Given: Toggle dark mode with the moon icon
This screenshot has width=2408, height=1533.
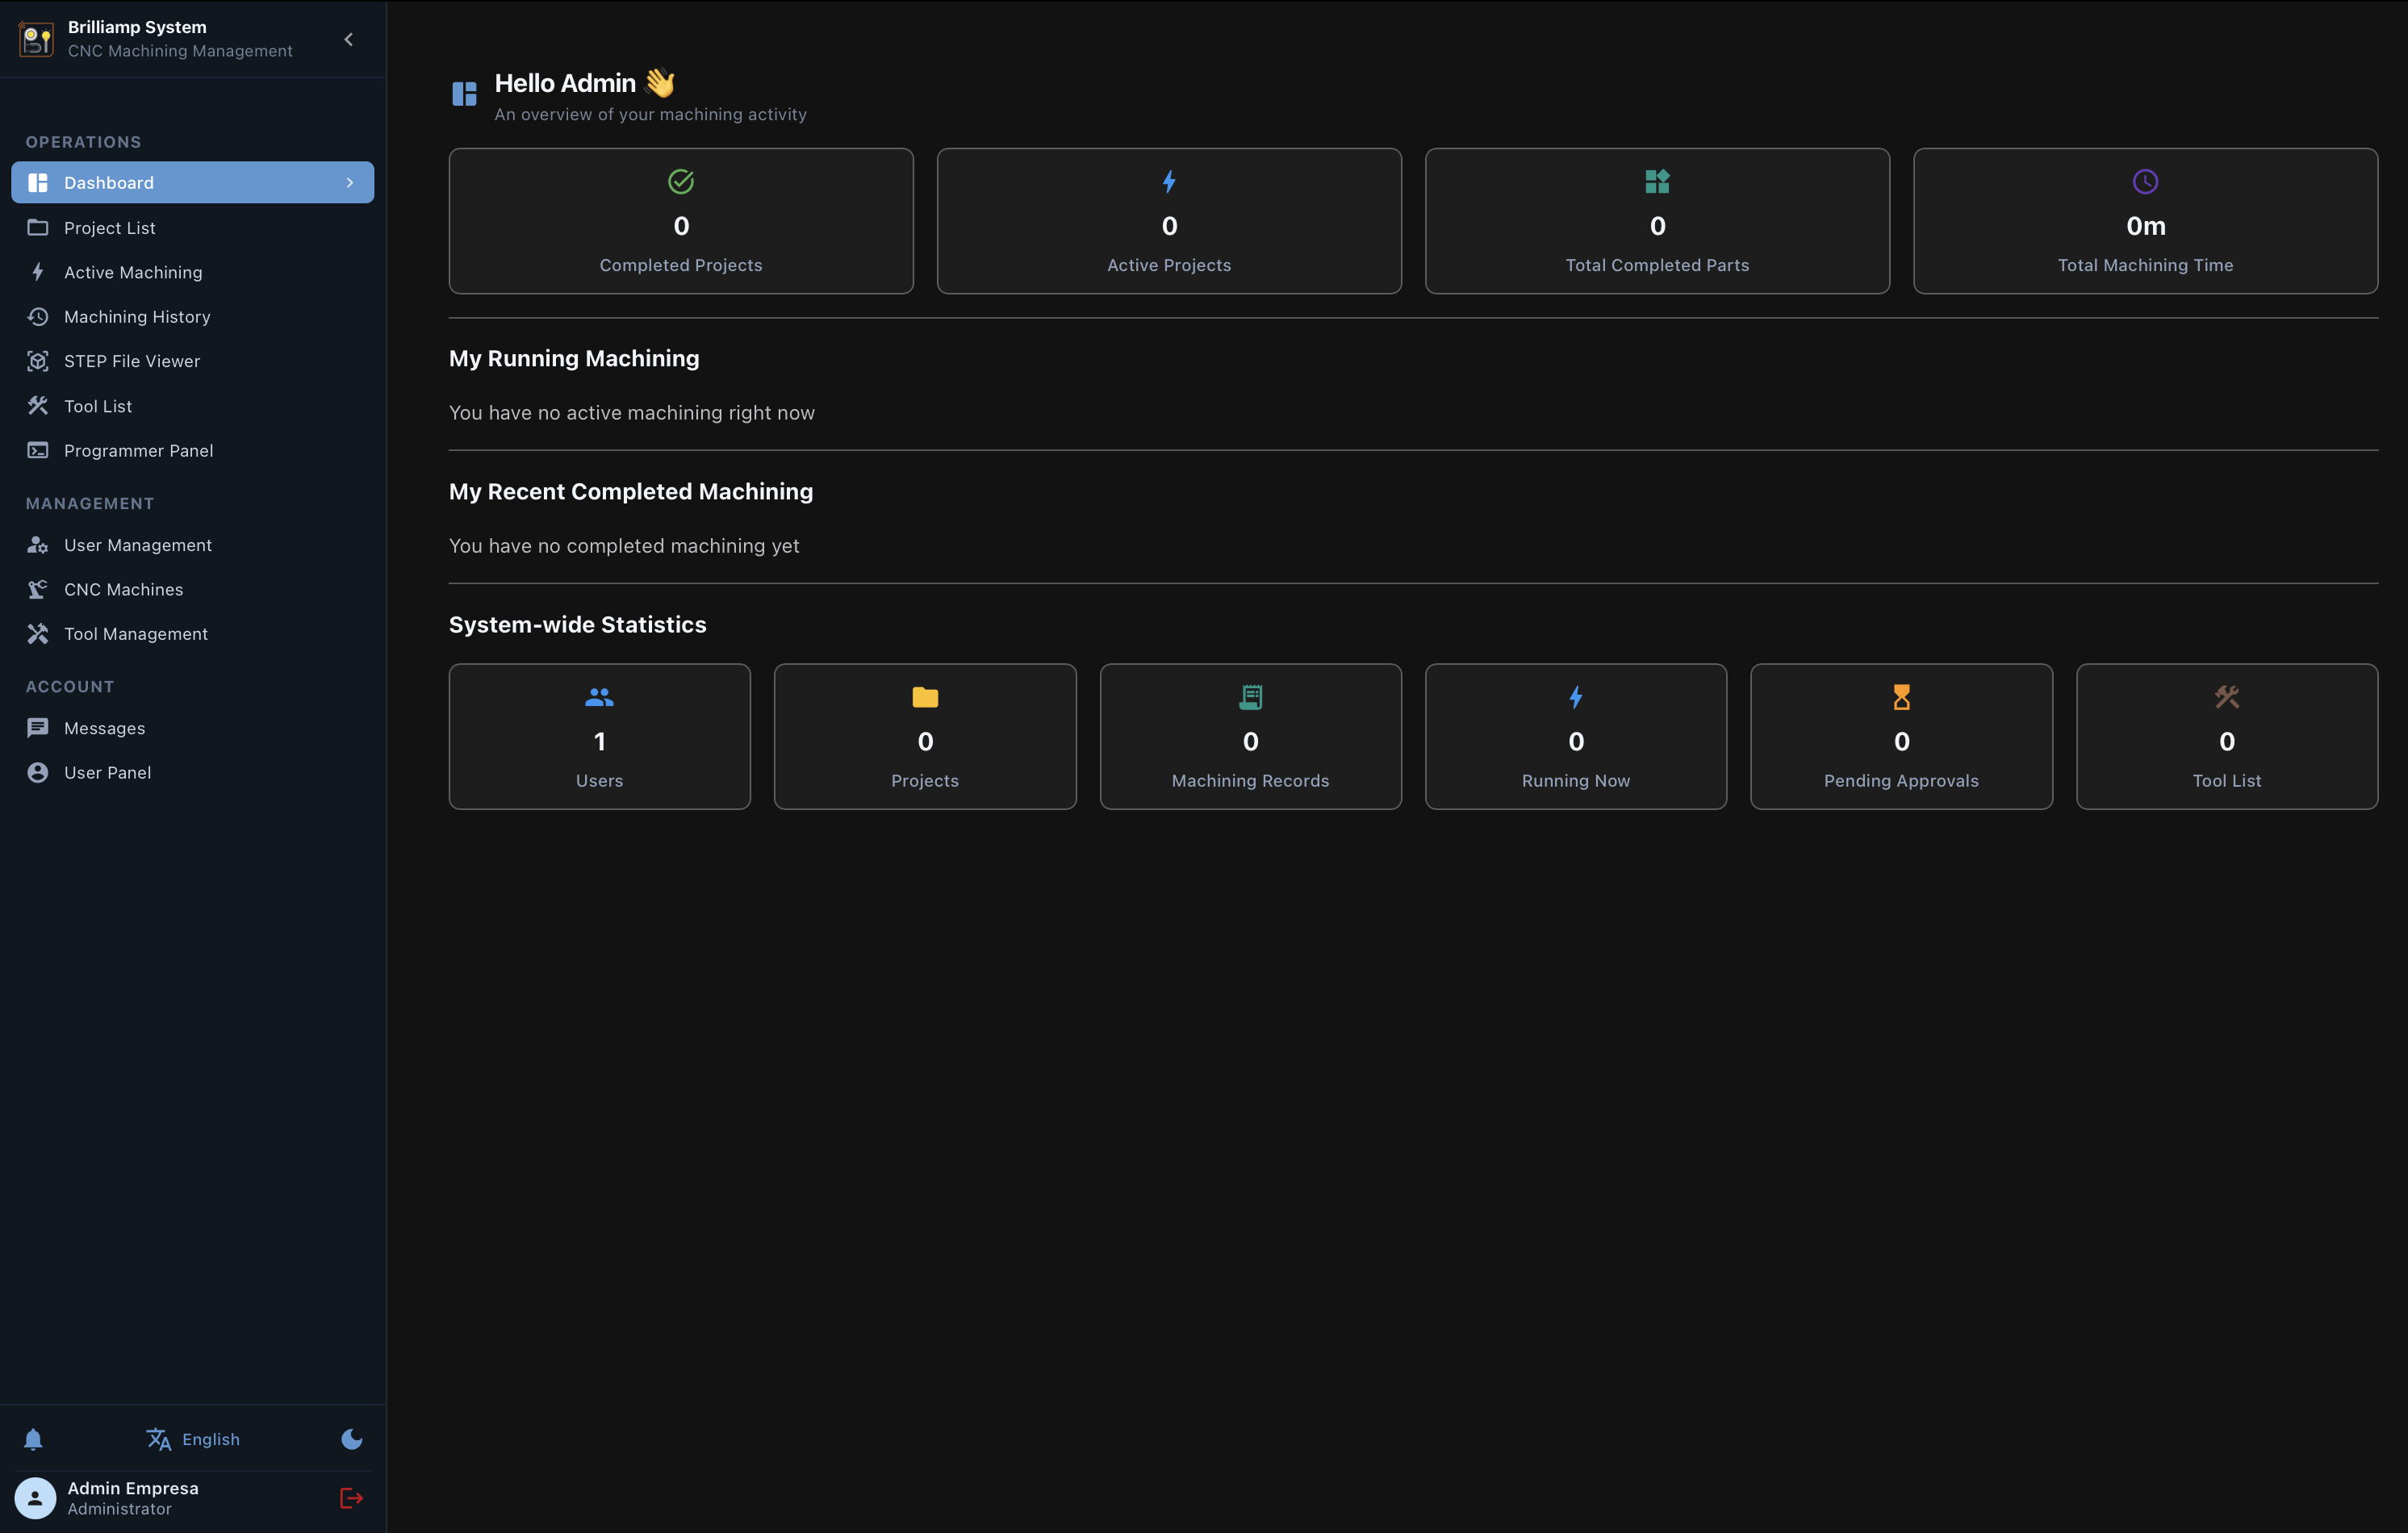Looking at the screenshot, I should click(351, 1438).
